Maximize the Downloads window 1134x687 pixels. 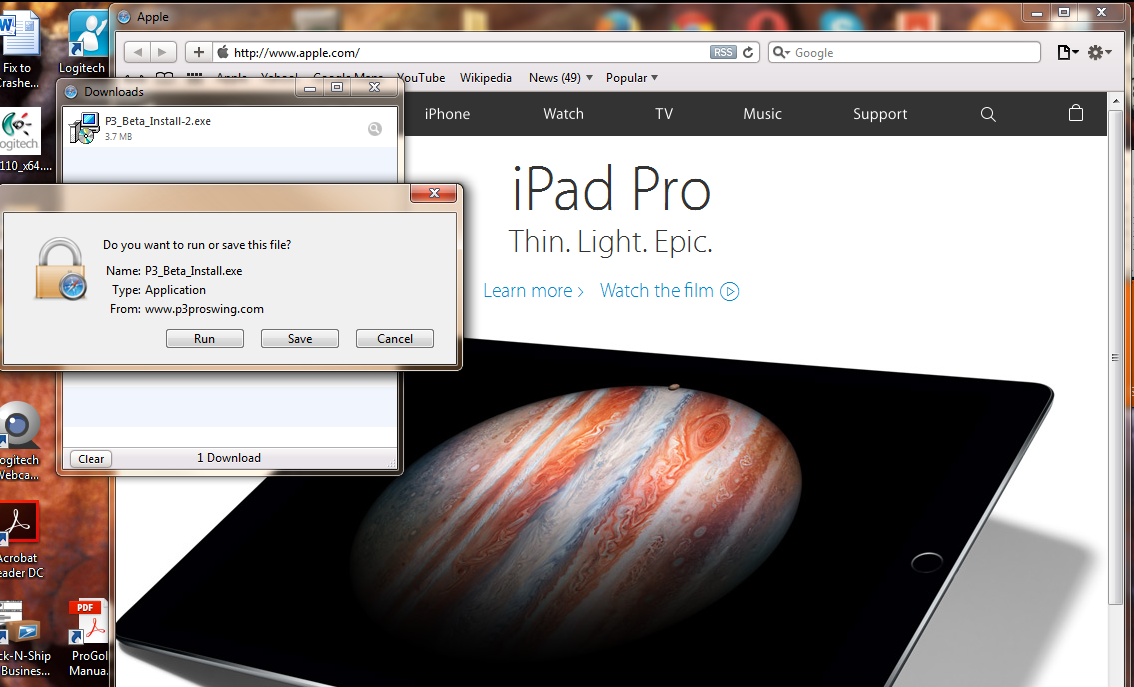tap(337, 88)
